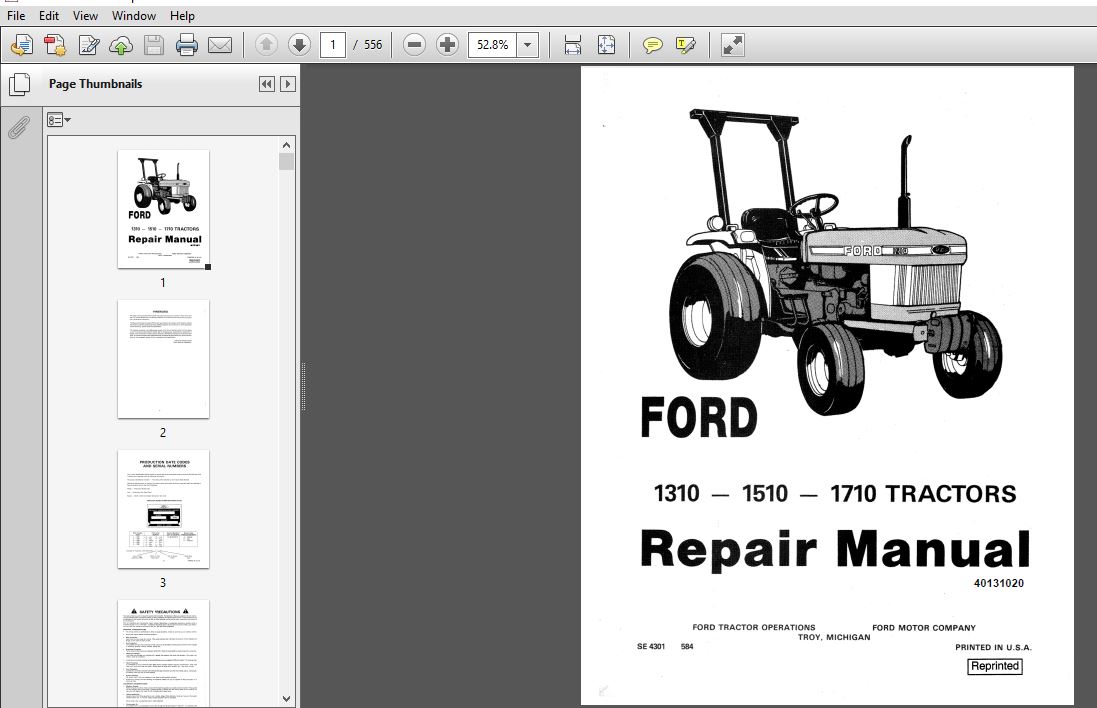Click the Attachments paperclip icon

(x=19, y=128)
